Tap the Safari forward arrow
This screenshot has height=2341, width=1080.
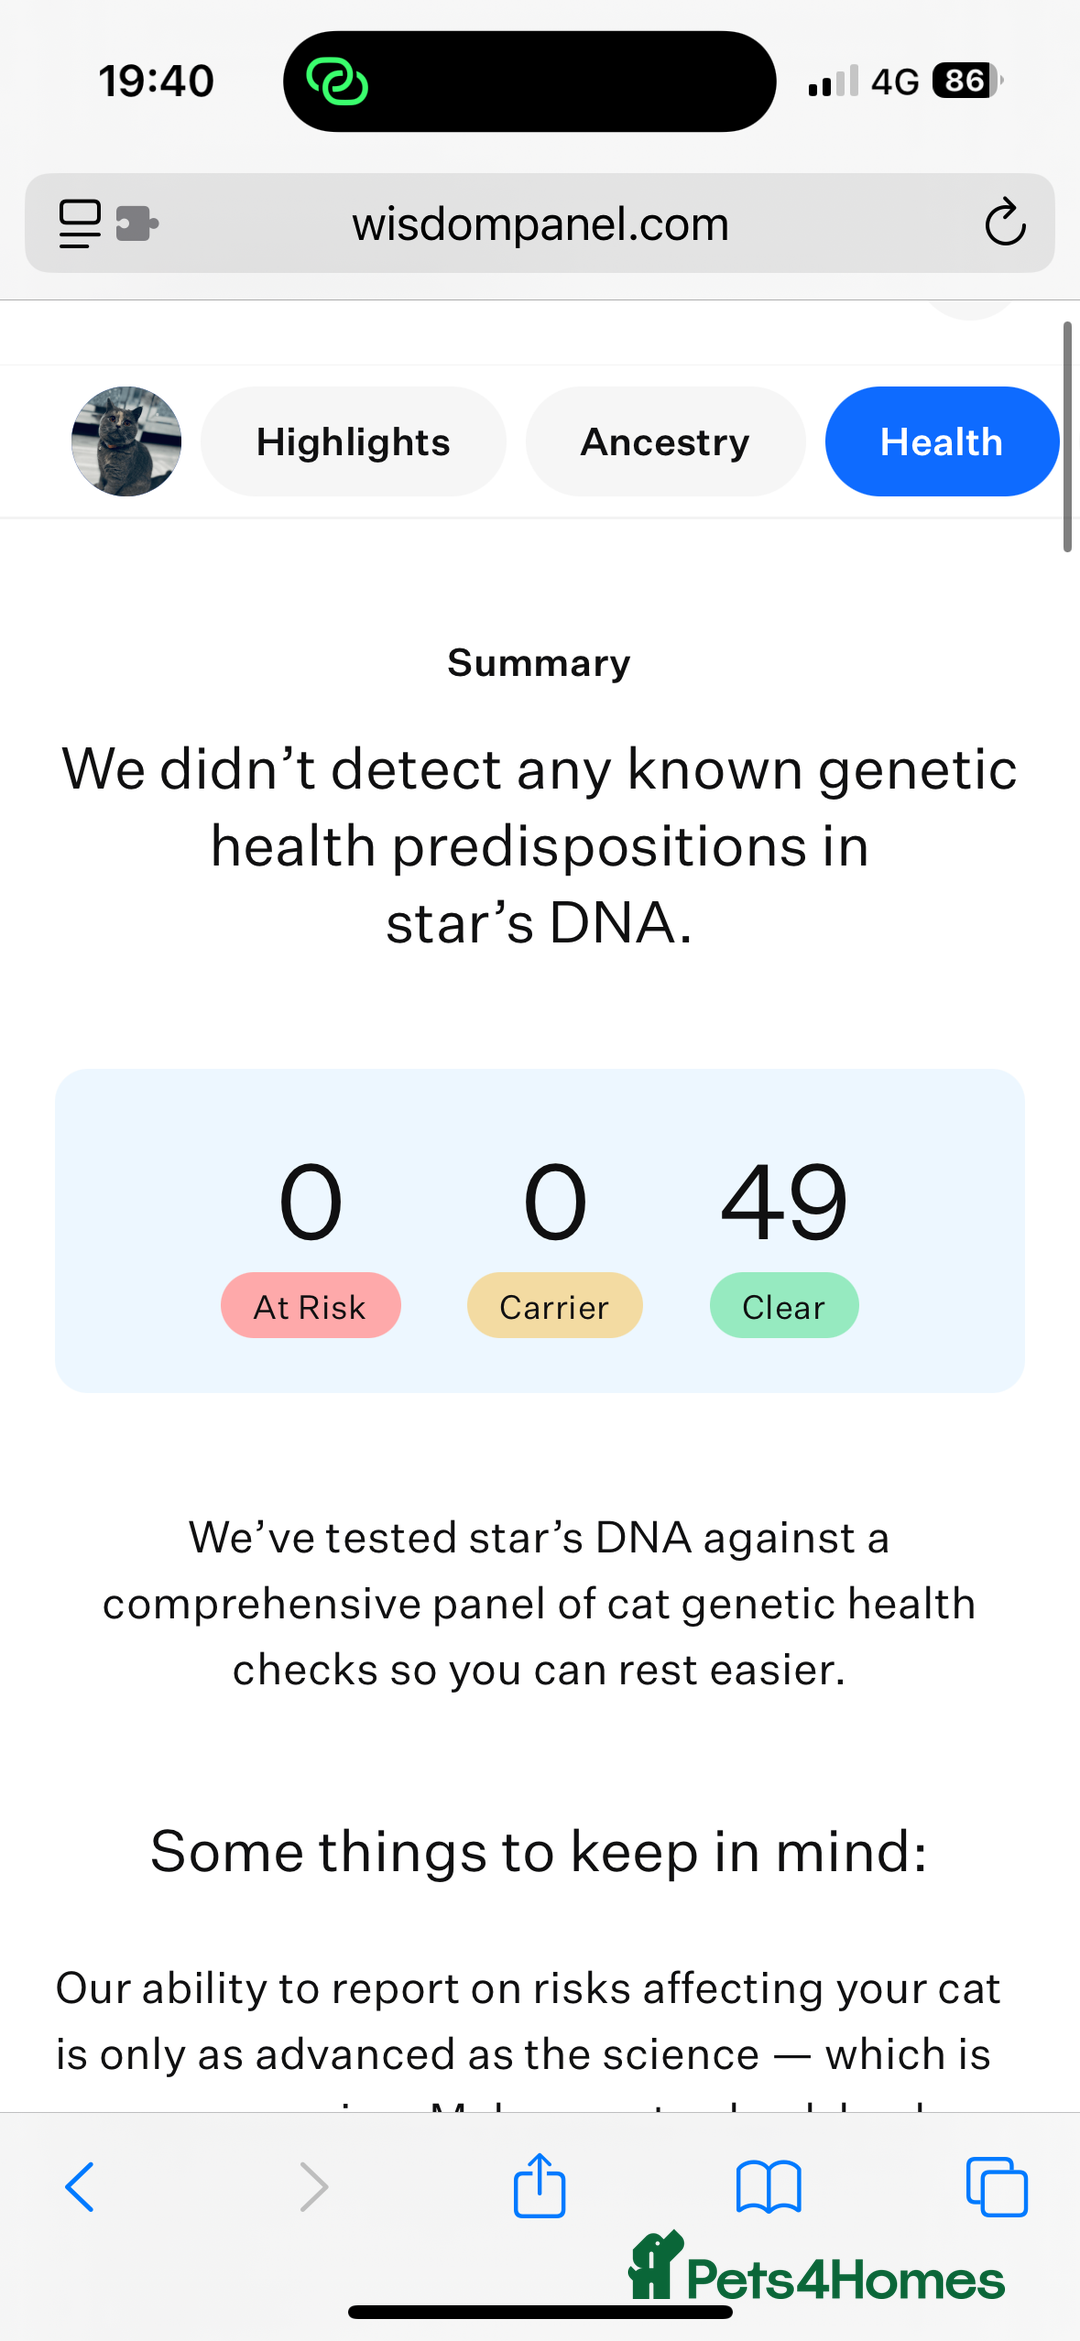pos(314,2187)
